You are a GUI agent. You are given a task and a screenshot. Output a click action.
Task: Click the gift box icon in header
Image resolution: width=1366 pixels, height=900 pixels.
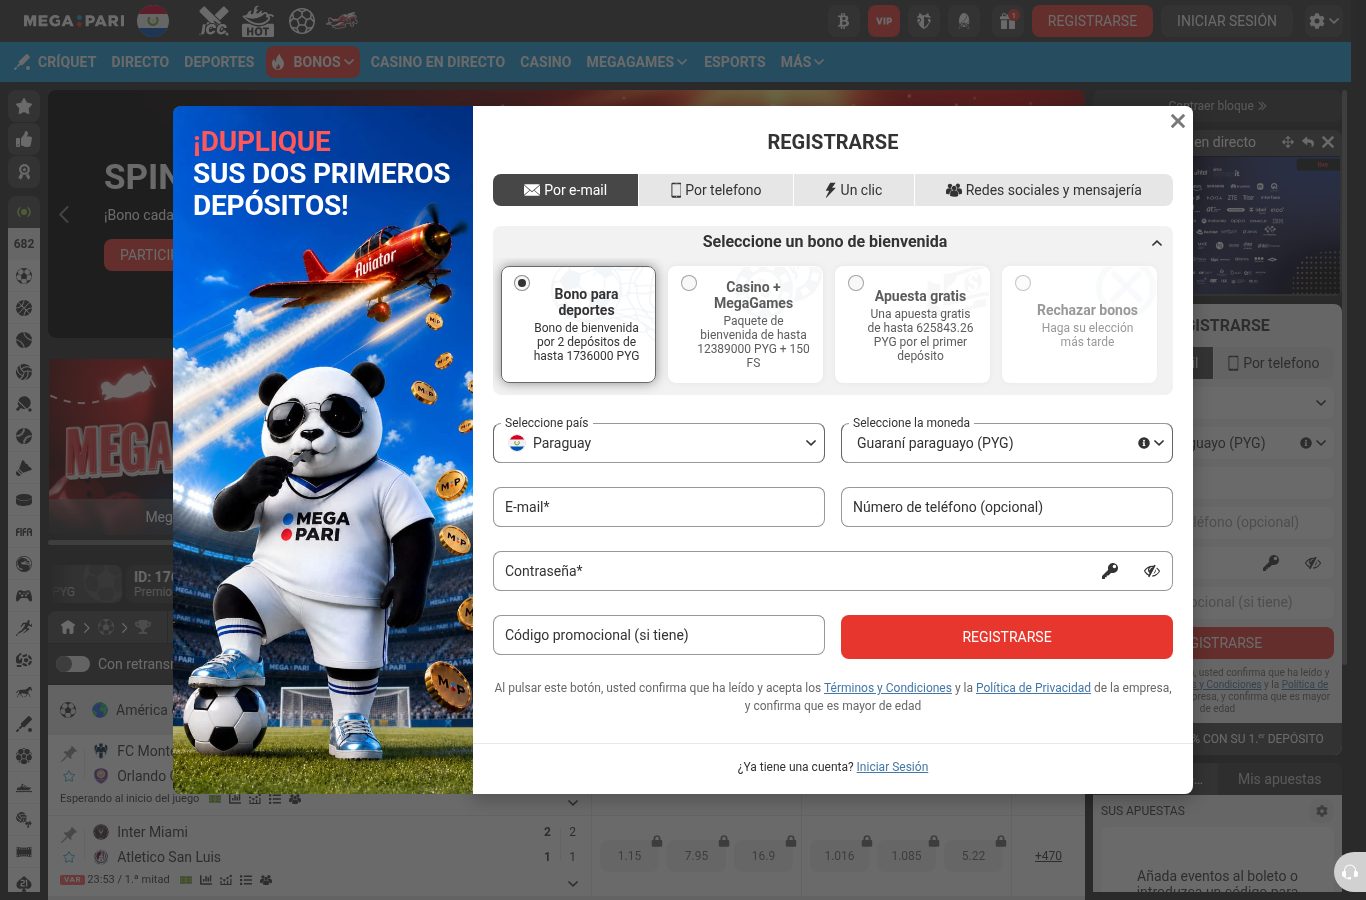click(x=1008, y=21)
